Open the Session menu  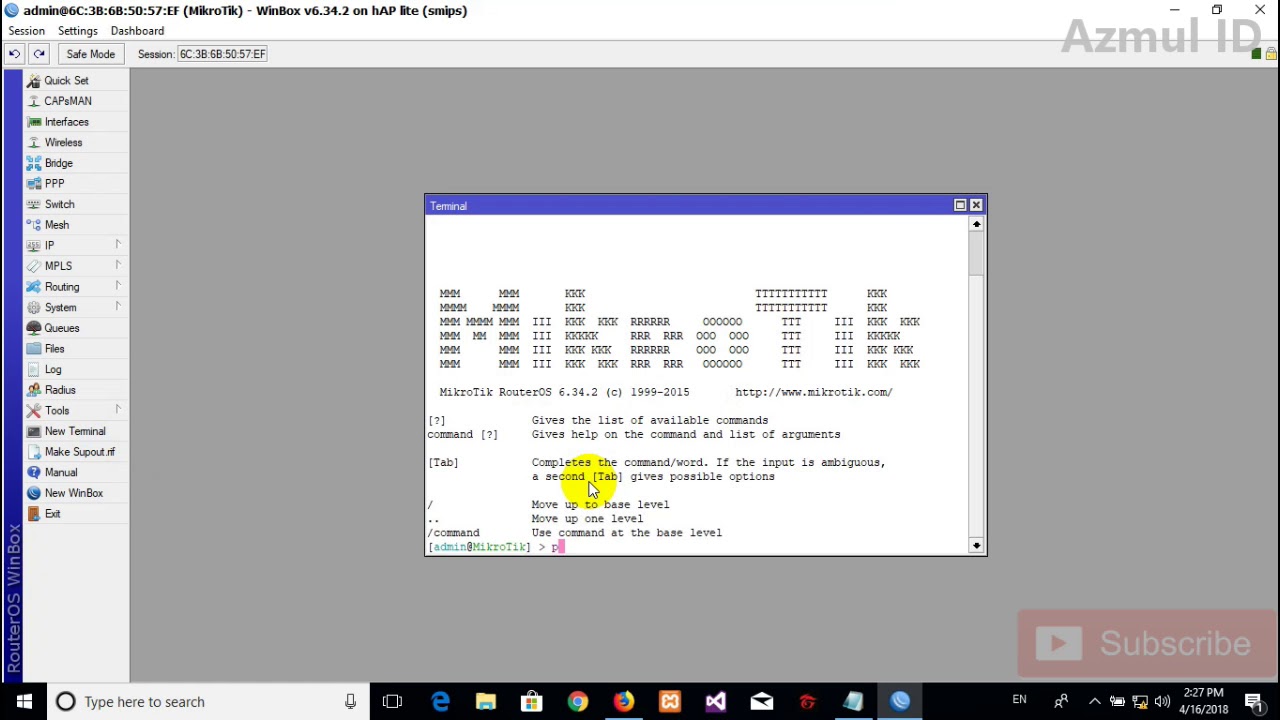(x=27, y=31)
